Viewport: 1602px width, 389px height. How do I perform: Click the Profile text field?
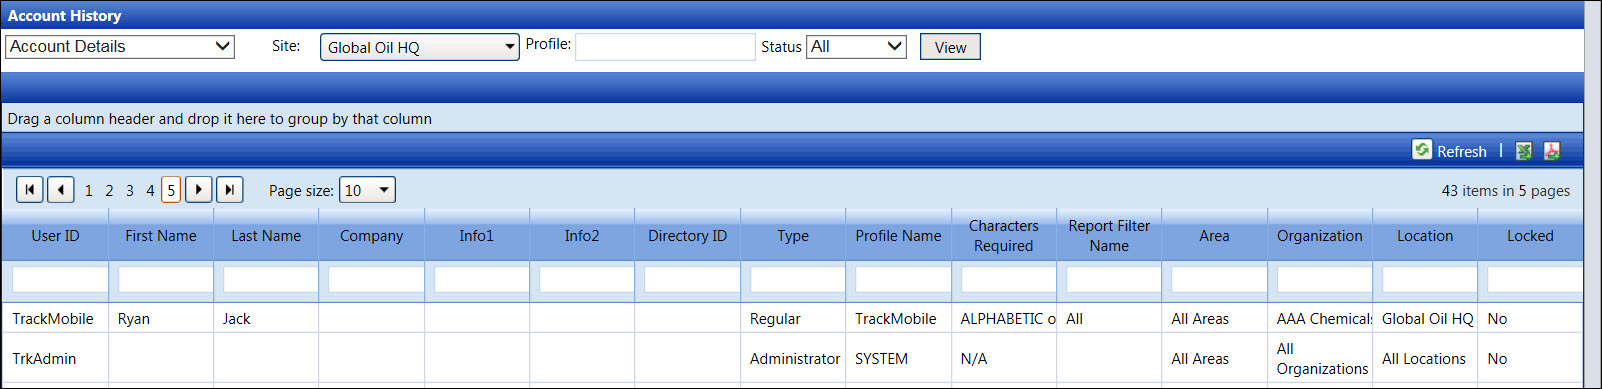coord(665,47)
